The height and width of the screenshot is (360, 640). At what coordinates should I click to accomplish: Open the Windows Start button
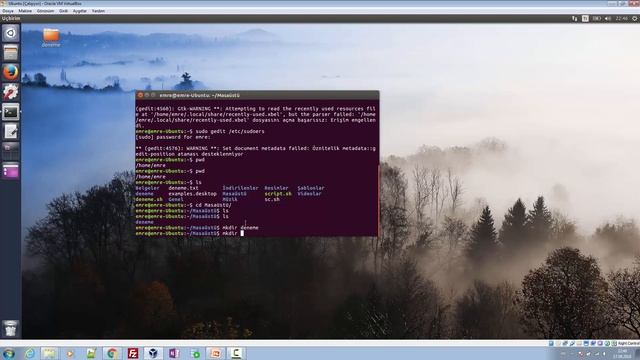pos(9,353)
